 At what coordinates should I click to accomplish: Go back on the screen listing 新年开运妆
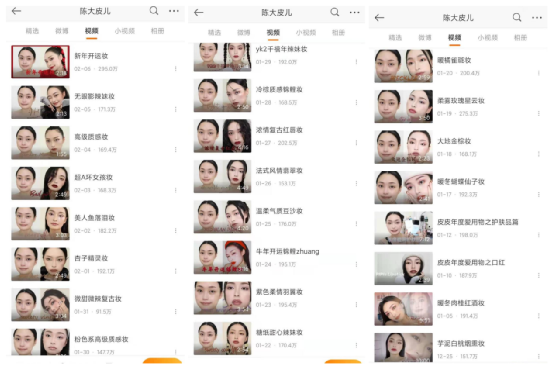click(x=17, y=11)
